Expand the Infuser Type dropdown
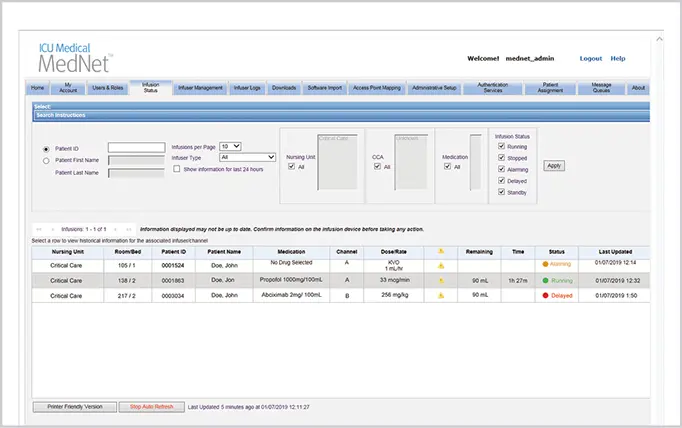 pyautogui.click(x=247, y=157)
